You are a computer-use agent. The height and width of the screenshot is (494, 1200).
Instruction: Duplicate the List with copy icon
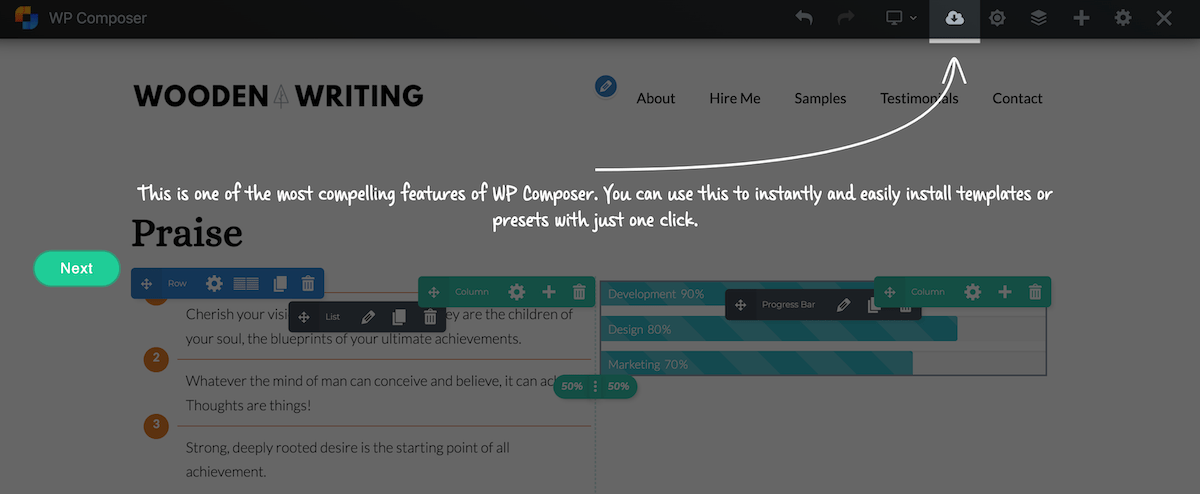click(x=399, y=317)
